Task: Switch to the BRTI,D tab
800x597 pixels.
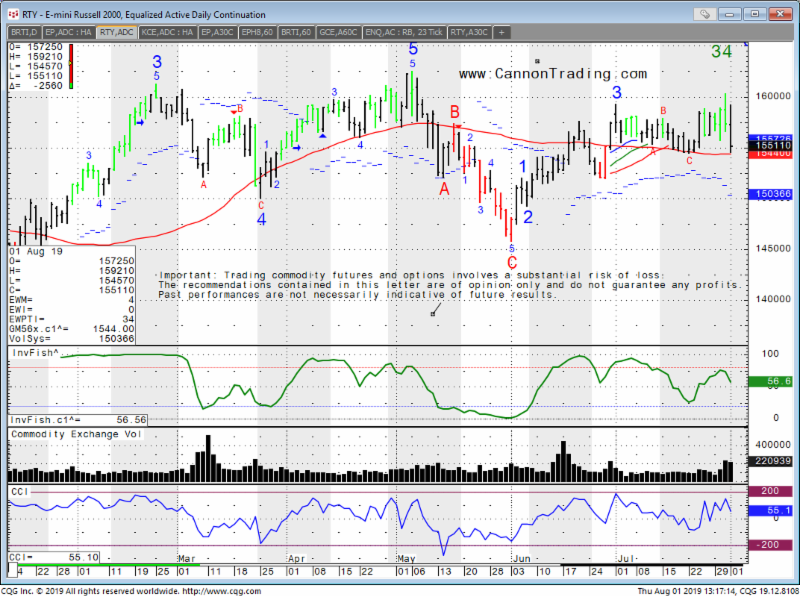Action: (22, 32)
